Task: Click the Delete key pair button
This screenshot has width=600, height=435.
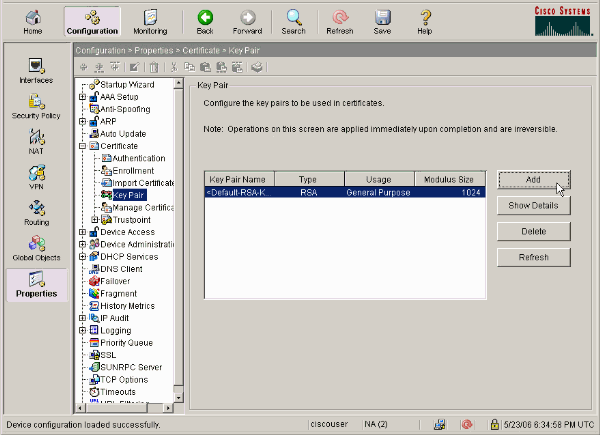Action: coord(533,231)
